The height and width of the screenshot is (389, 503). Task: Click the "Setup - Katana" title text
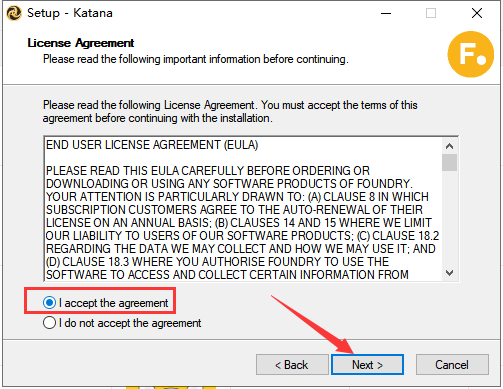click(x=70, y=13)
